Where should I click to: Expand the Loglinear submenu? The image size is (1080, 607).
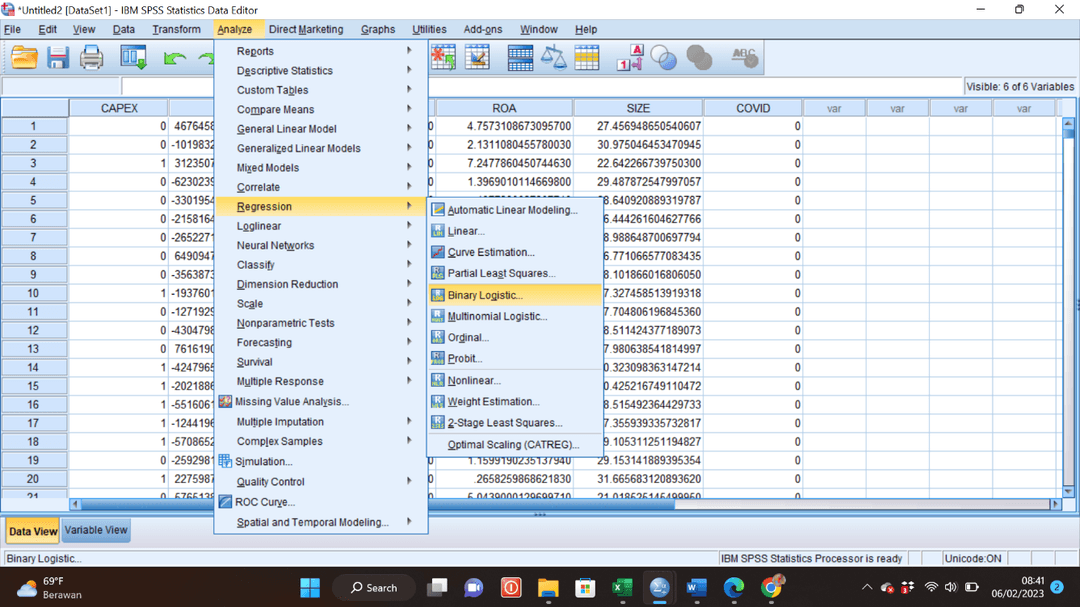click(321, 226)
